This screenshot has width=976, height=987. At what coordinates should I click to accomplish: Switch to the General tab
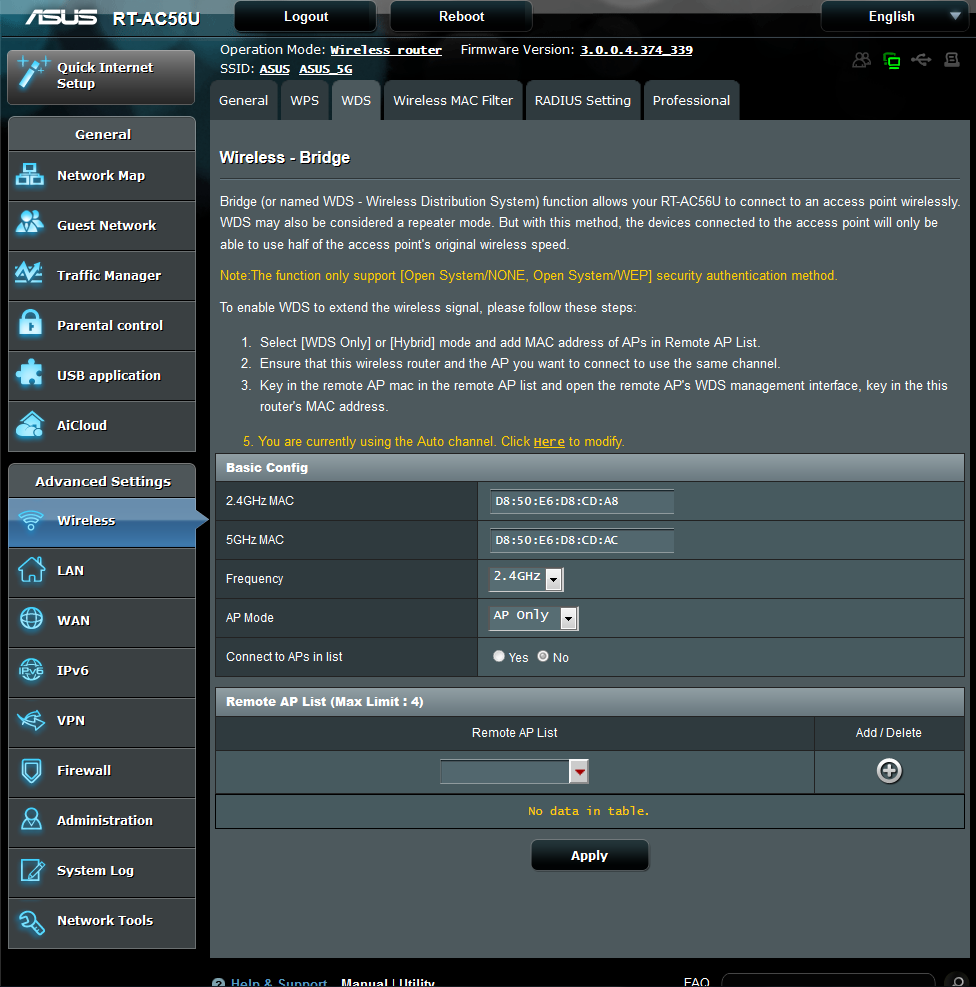pyautogui.click(x=244, y=100)
